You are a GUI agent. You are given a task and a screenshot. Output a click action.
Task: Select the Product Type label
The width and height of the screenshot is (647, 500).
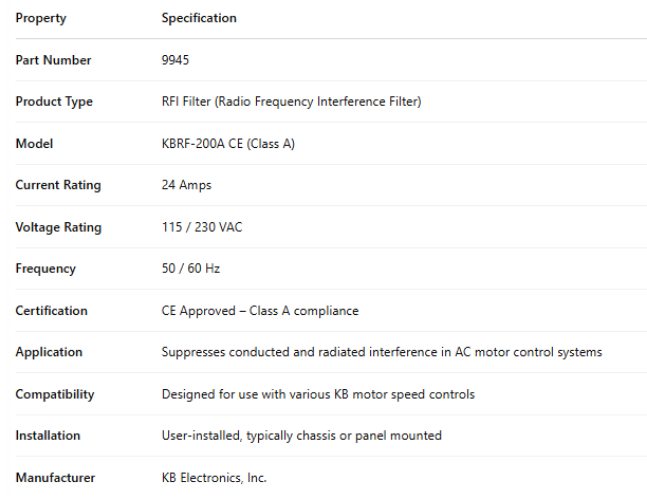[x=54, y=102]
